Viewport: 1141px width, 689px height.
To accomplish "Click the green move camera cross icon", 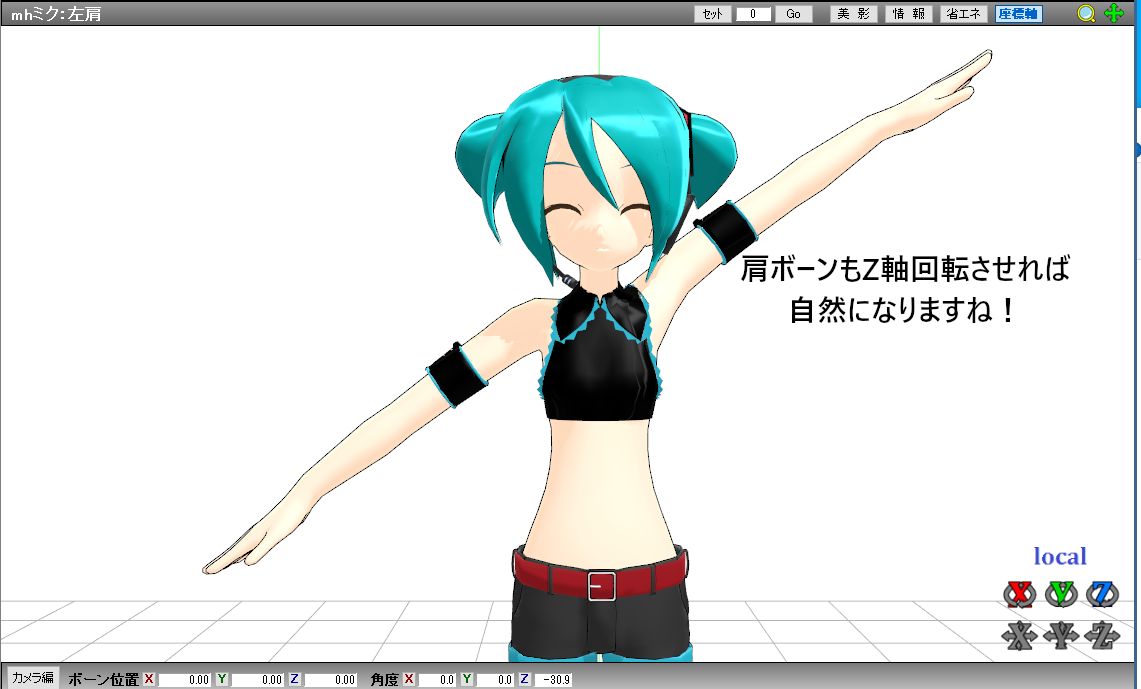I will [x=1113, y=13].
